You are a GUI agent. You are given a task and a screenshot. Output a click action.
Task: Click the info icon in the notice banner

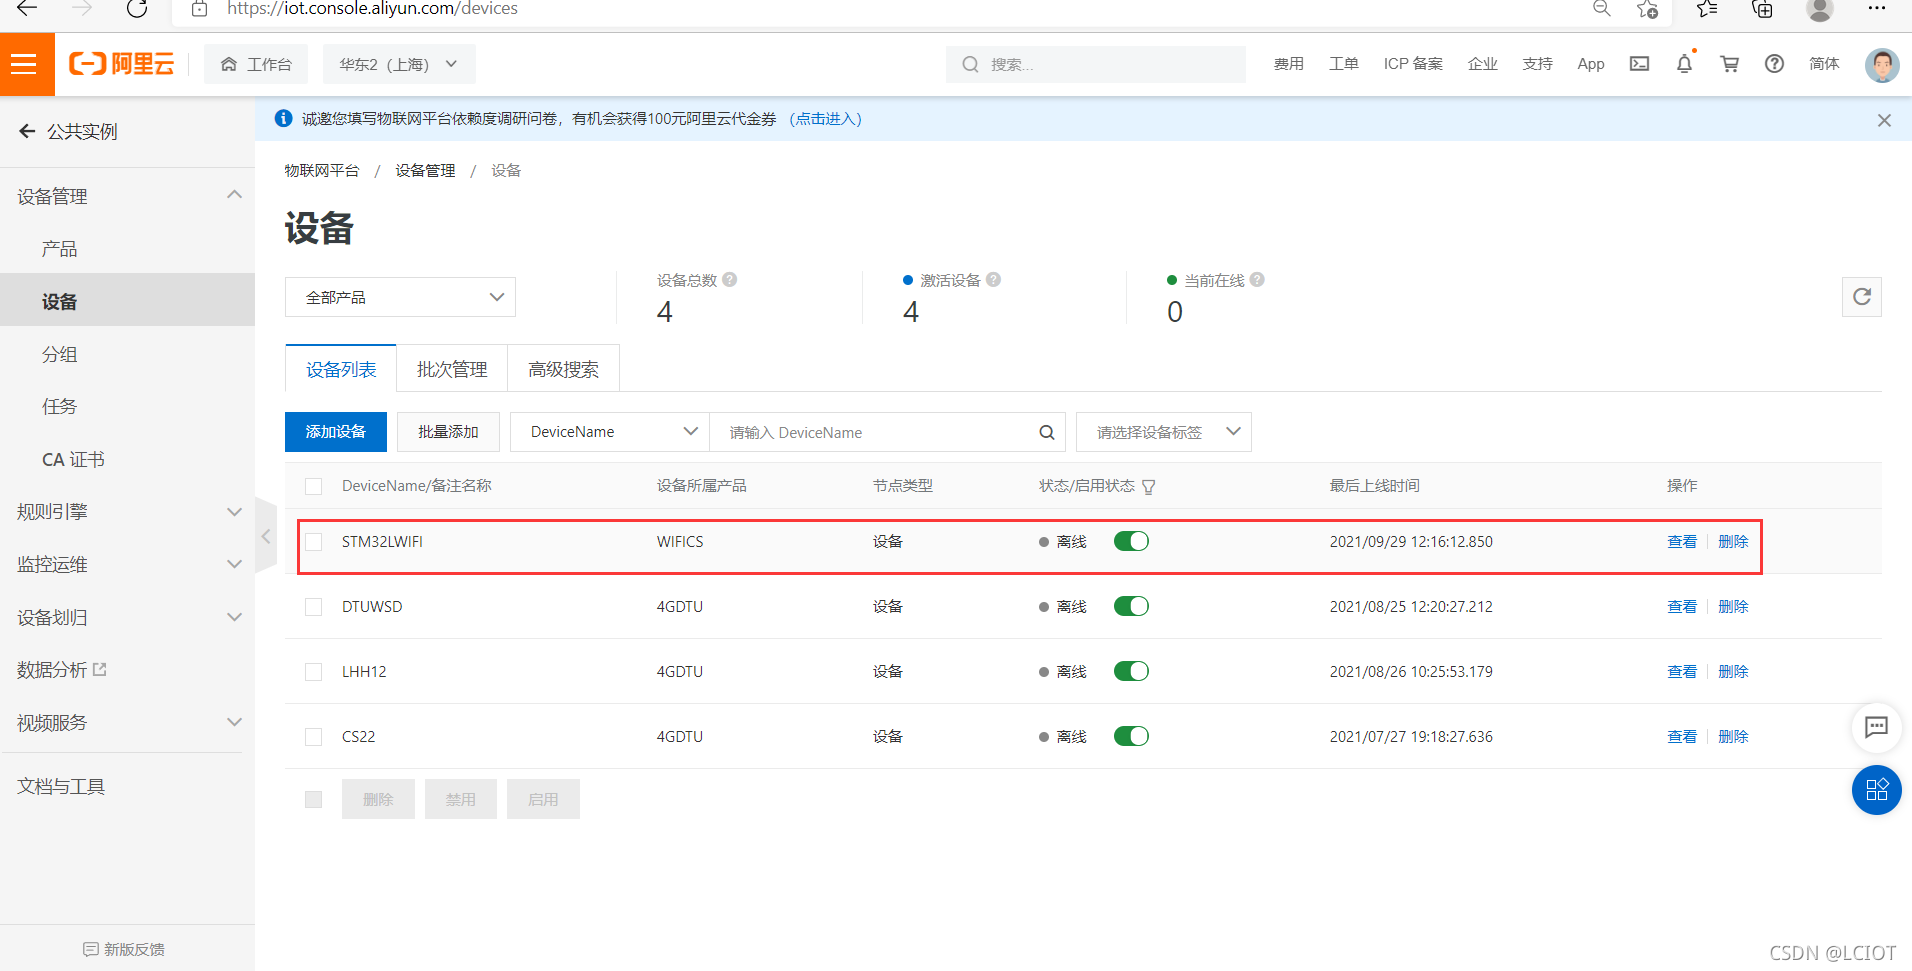coord(283,118)
